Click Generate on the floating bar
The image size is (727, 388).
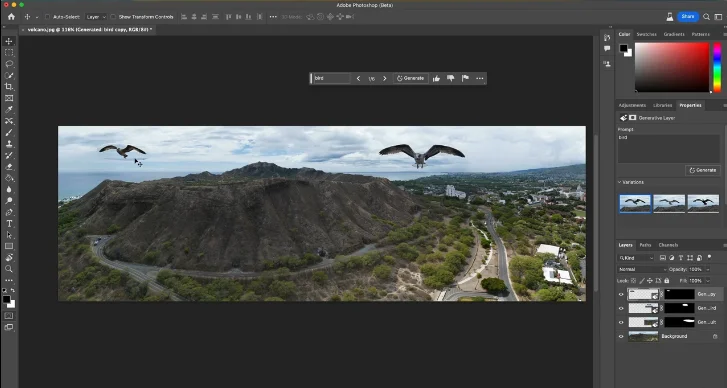point(410,78)
